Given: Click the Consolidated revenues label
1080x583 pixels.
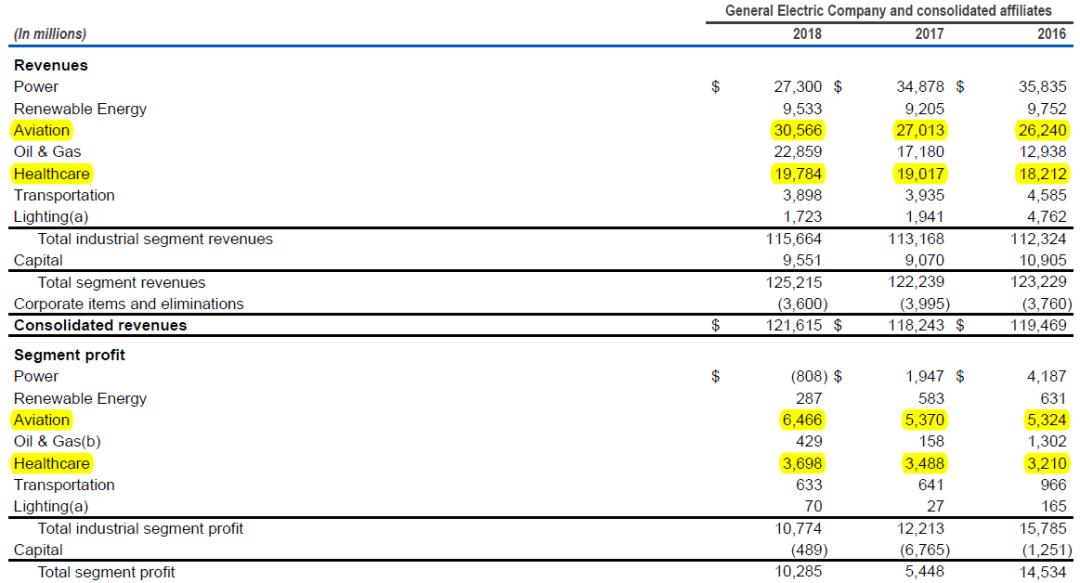Looking at the screenshot, I should (x=101, y=325).
